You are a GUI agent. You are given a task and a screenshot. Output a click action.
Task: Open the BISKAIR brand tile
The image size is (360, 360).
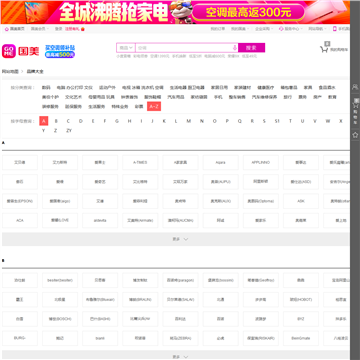[261, 338]
